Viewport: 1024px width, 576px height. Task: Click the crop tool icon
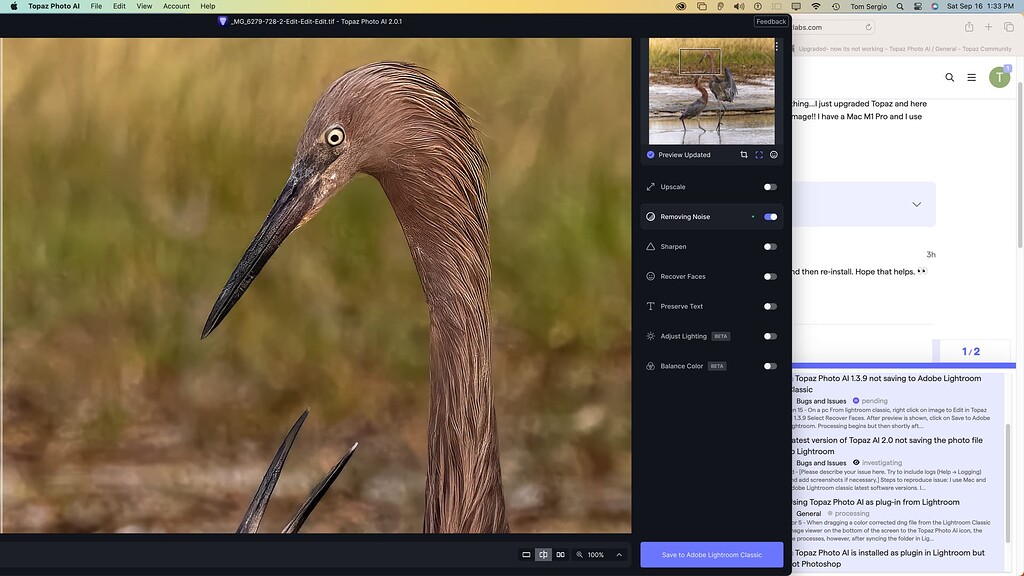click(744, 155)
